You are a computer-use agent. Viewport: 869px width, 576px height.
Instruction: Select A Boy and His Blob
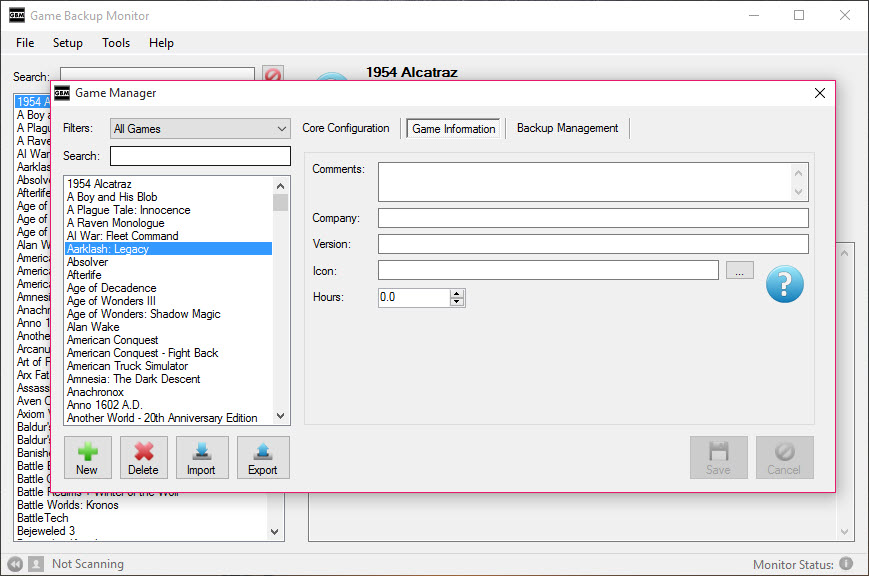(x=112, y=197)
